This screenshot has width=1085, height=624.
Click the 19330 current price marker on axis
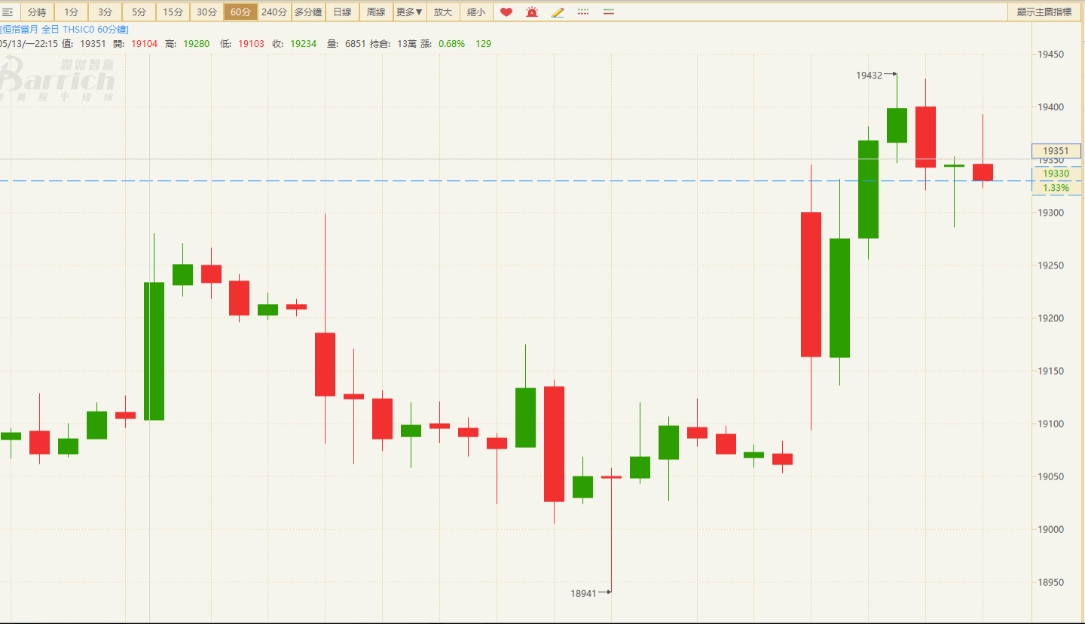(x=1056, y=173)
